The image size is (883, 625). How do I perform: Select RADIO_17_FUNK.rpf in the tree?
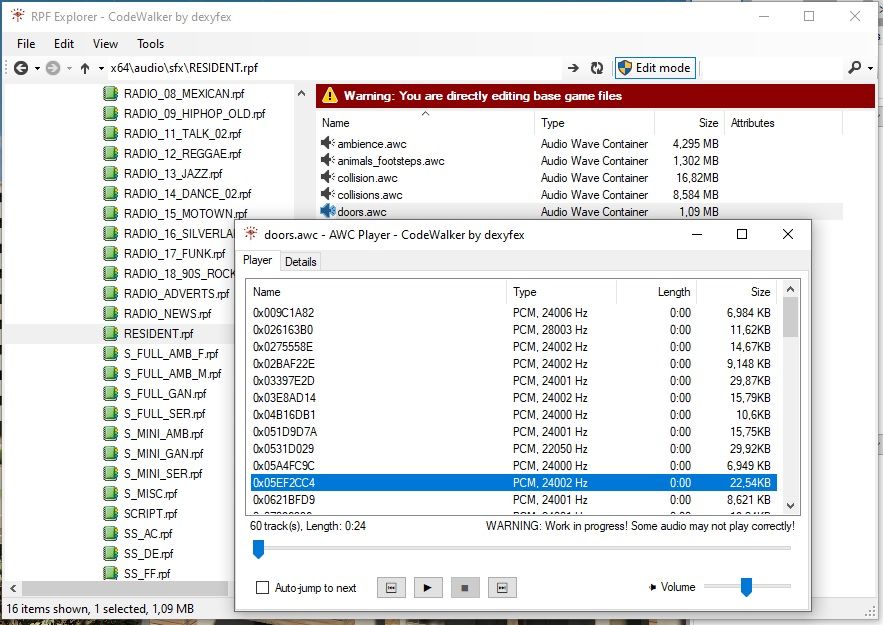pos(175,253)
